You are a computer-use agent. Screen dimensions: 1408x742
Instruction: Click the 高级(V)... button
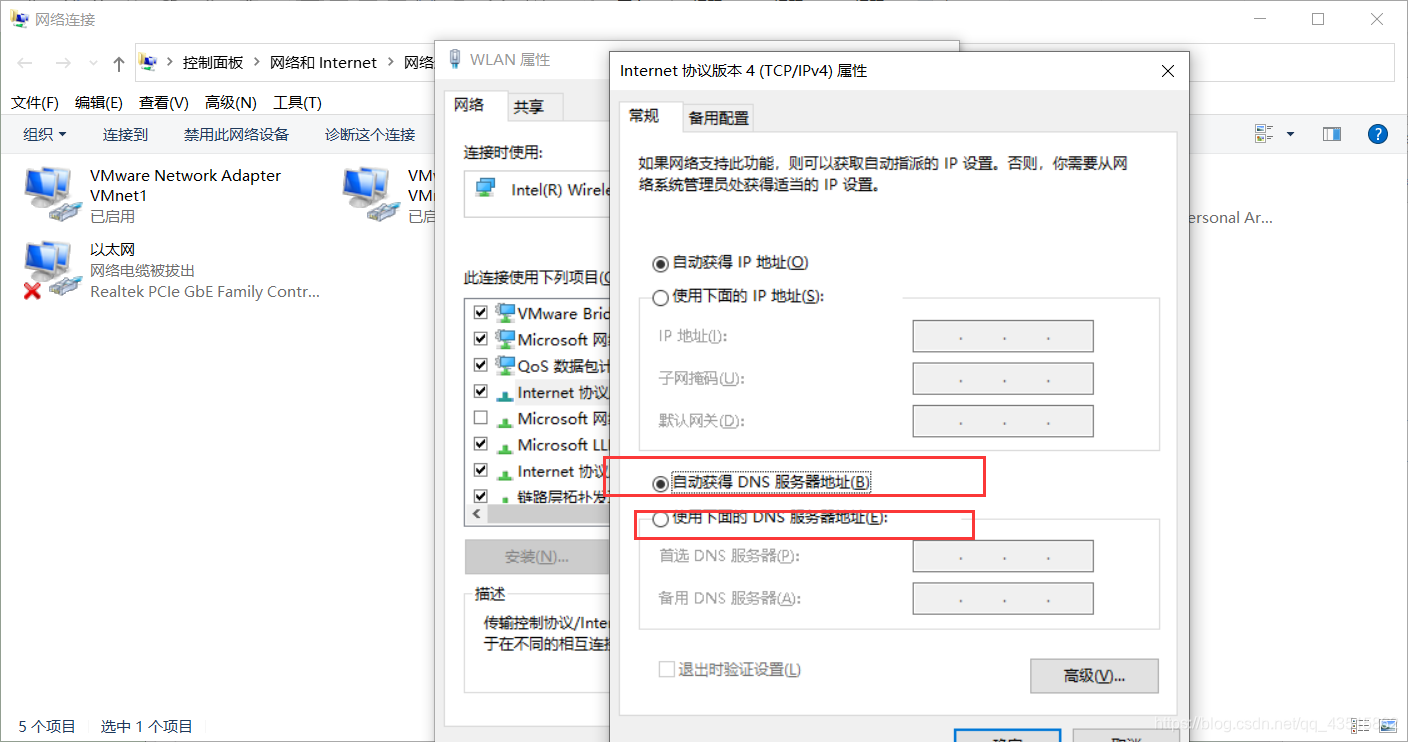[1094, 676]
